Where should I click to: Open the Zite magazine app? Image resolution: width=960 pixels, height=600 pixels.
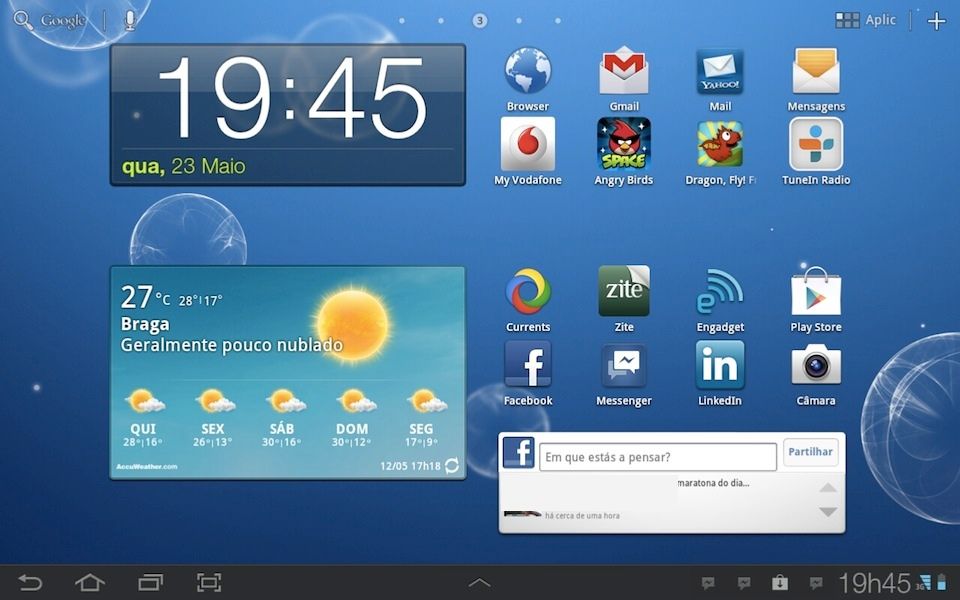(623, 290)
